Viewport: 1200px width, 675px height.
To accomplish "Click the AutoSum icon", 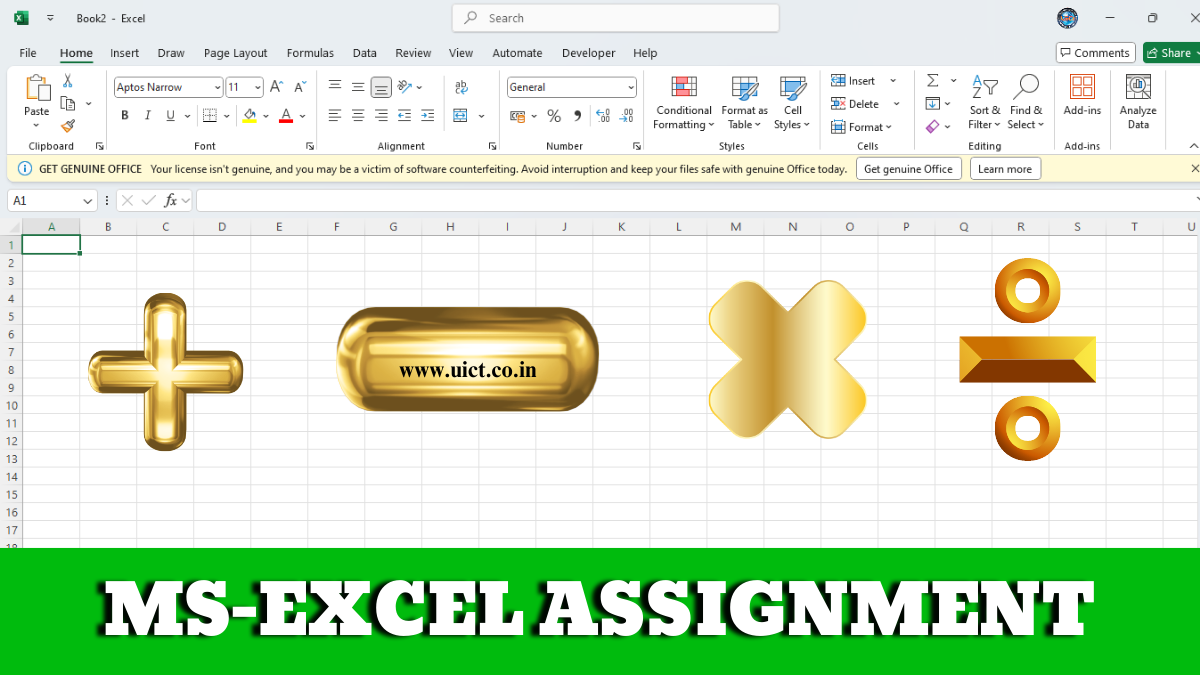I will [934, 80].
